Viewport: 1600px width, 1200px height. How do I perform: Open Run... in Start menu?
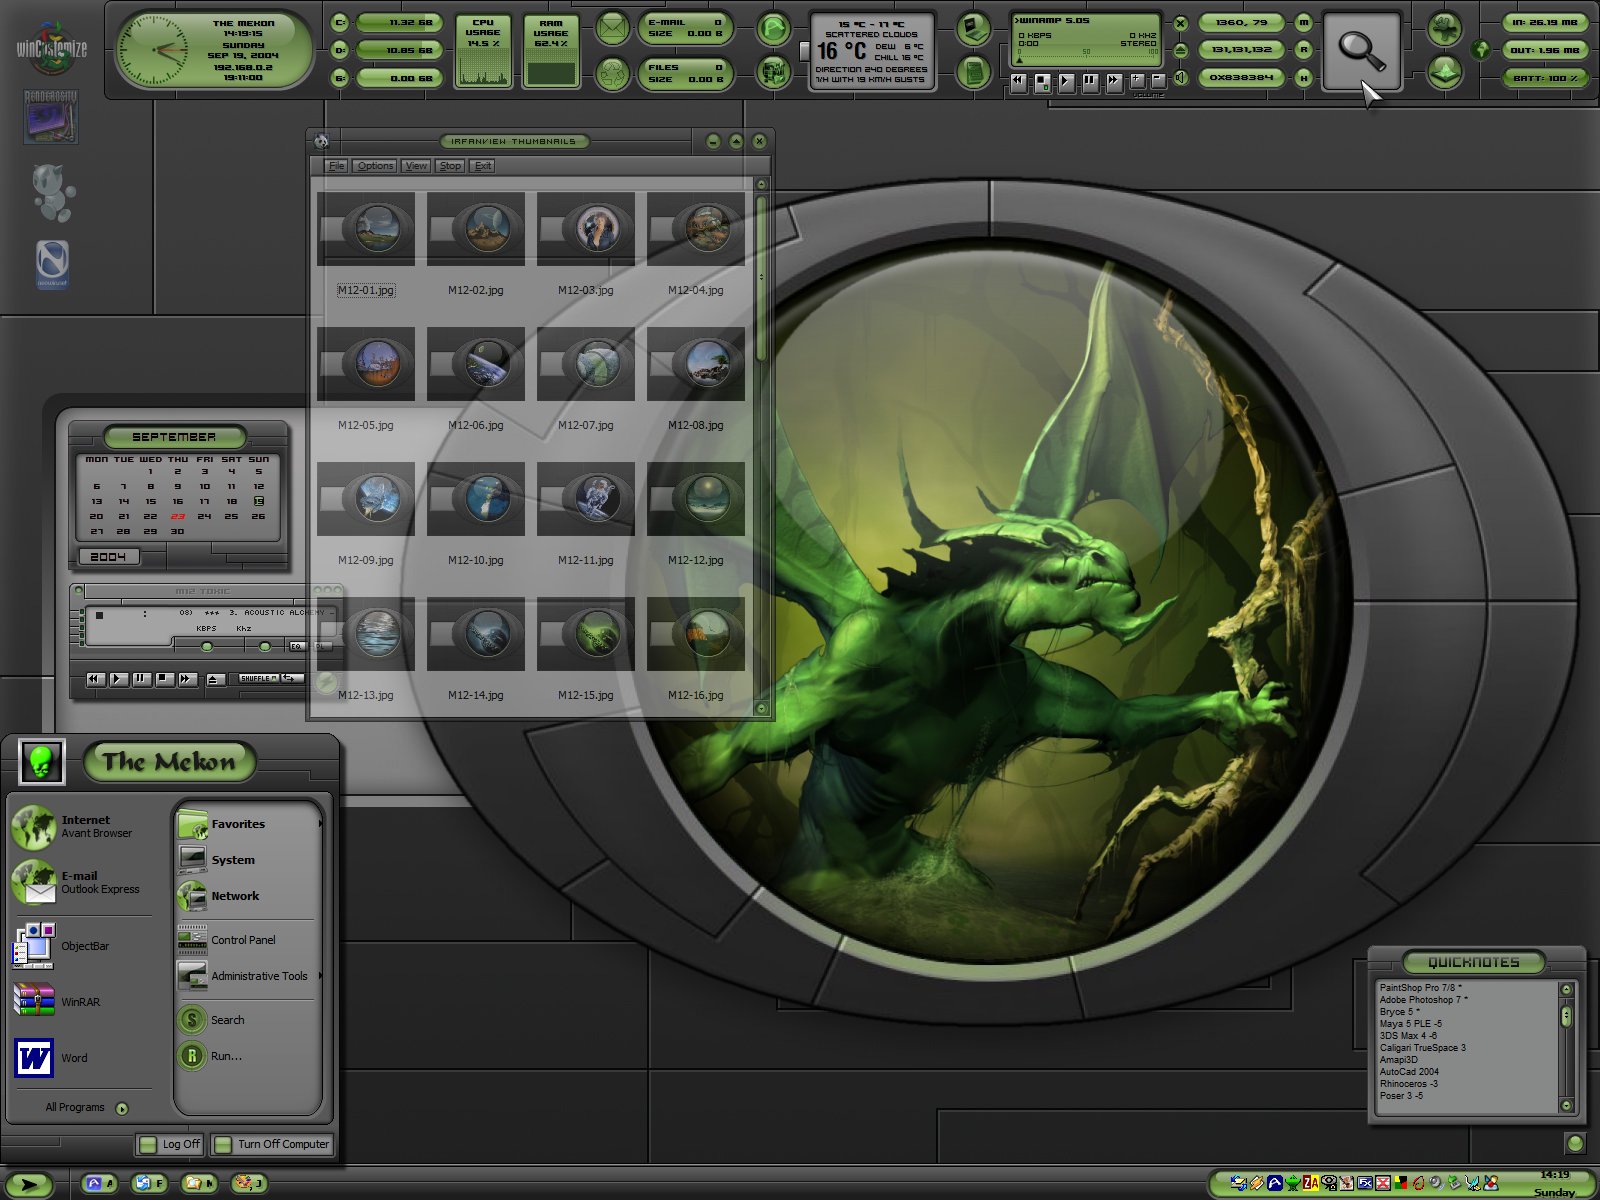point(249,1056)
